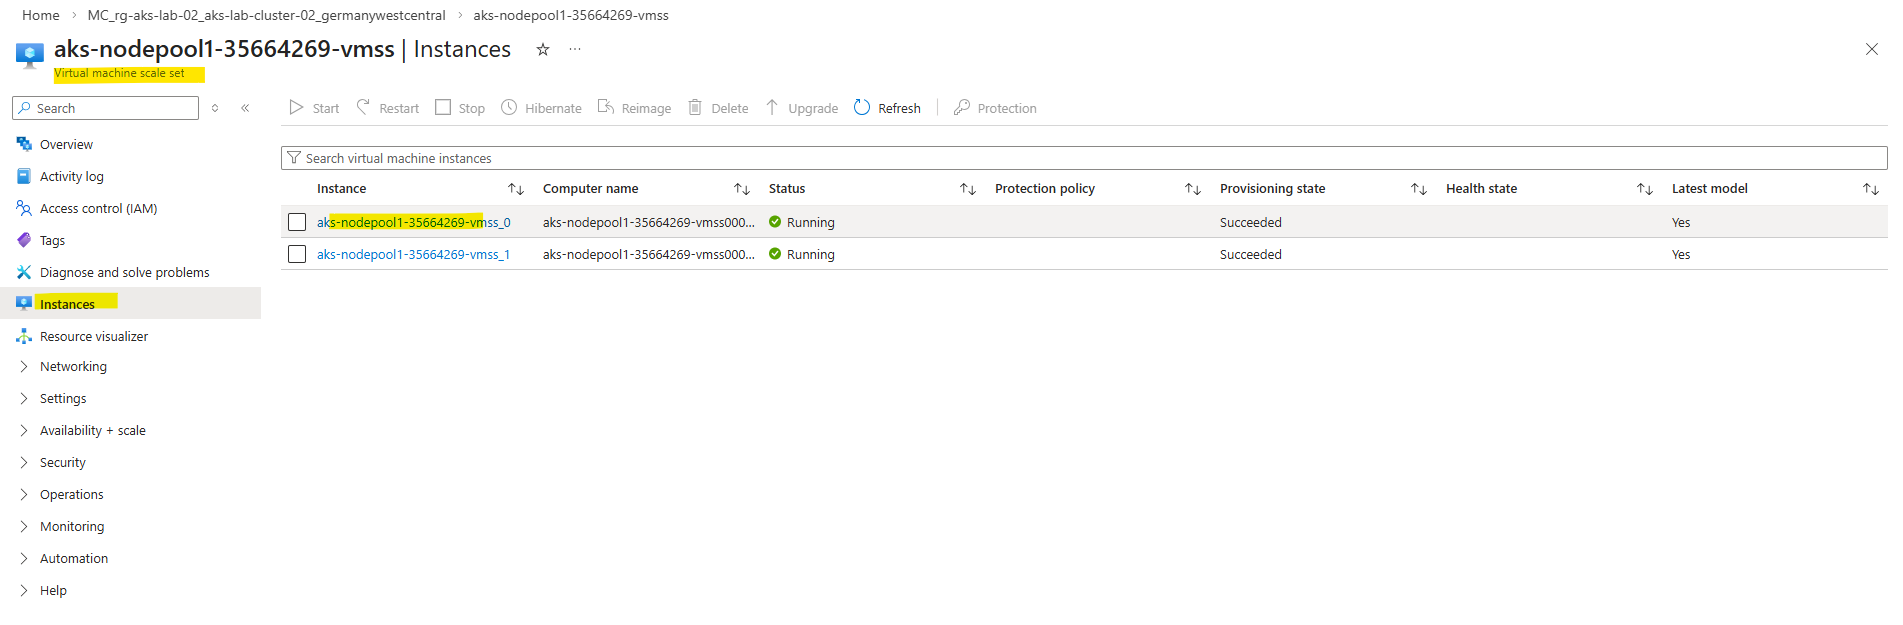The image size is (1903, 625).
Task: Select checkbox for instance vmss_0
Action: (x=297, y=222)
